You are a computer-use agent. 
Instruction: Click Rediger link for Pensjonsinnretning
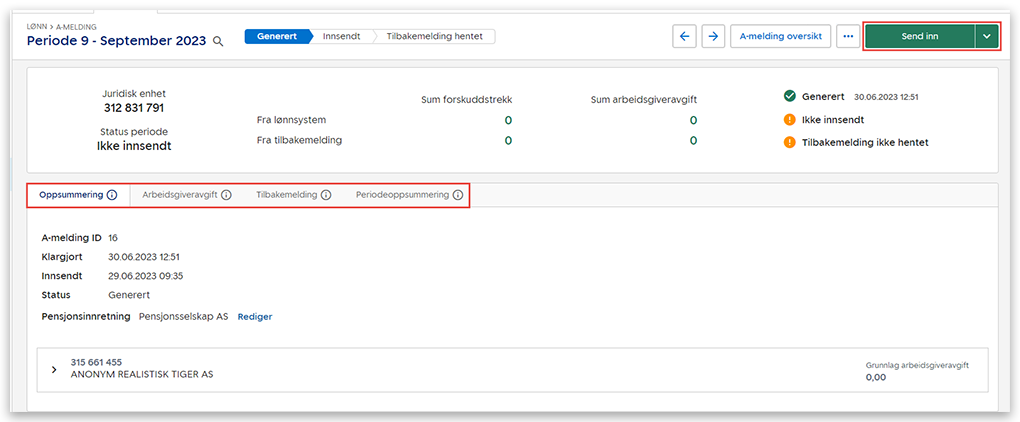254,317
